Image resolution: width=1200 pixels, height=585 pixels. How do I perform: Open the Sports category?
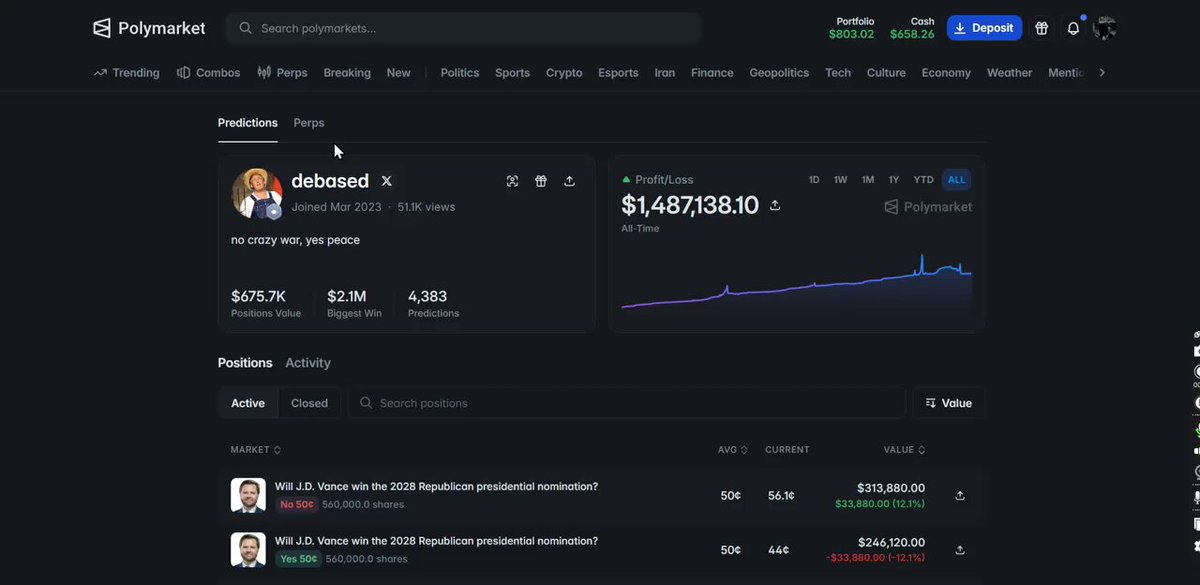pos(512,73)
